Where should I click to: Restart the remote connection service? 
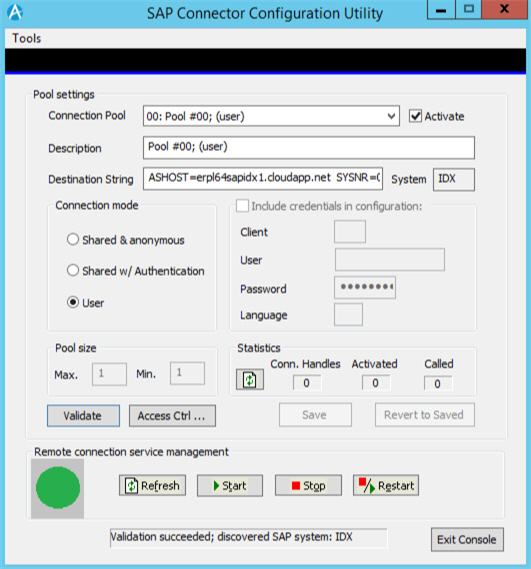(x=386, y=485)
